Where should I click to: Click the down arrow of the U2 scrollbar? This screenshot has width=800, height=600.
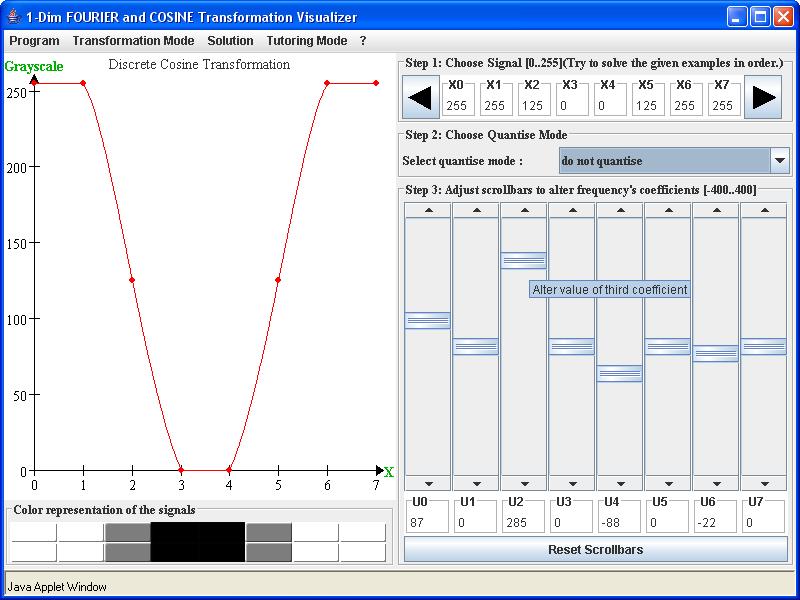(x=524, y=483)
